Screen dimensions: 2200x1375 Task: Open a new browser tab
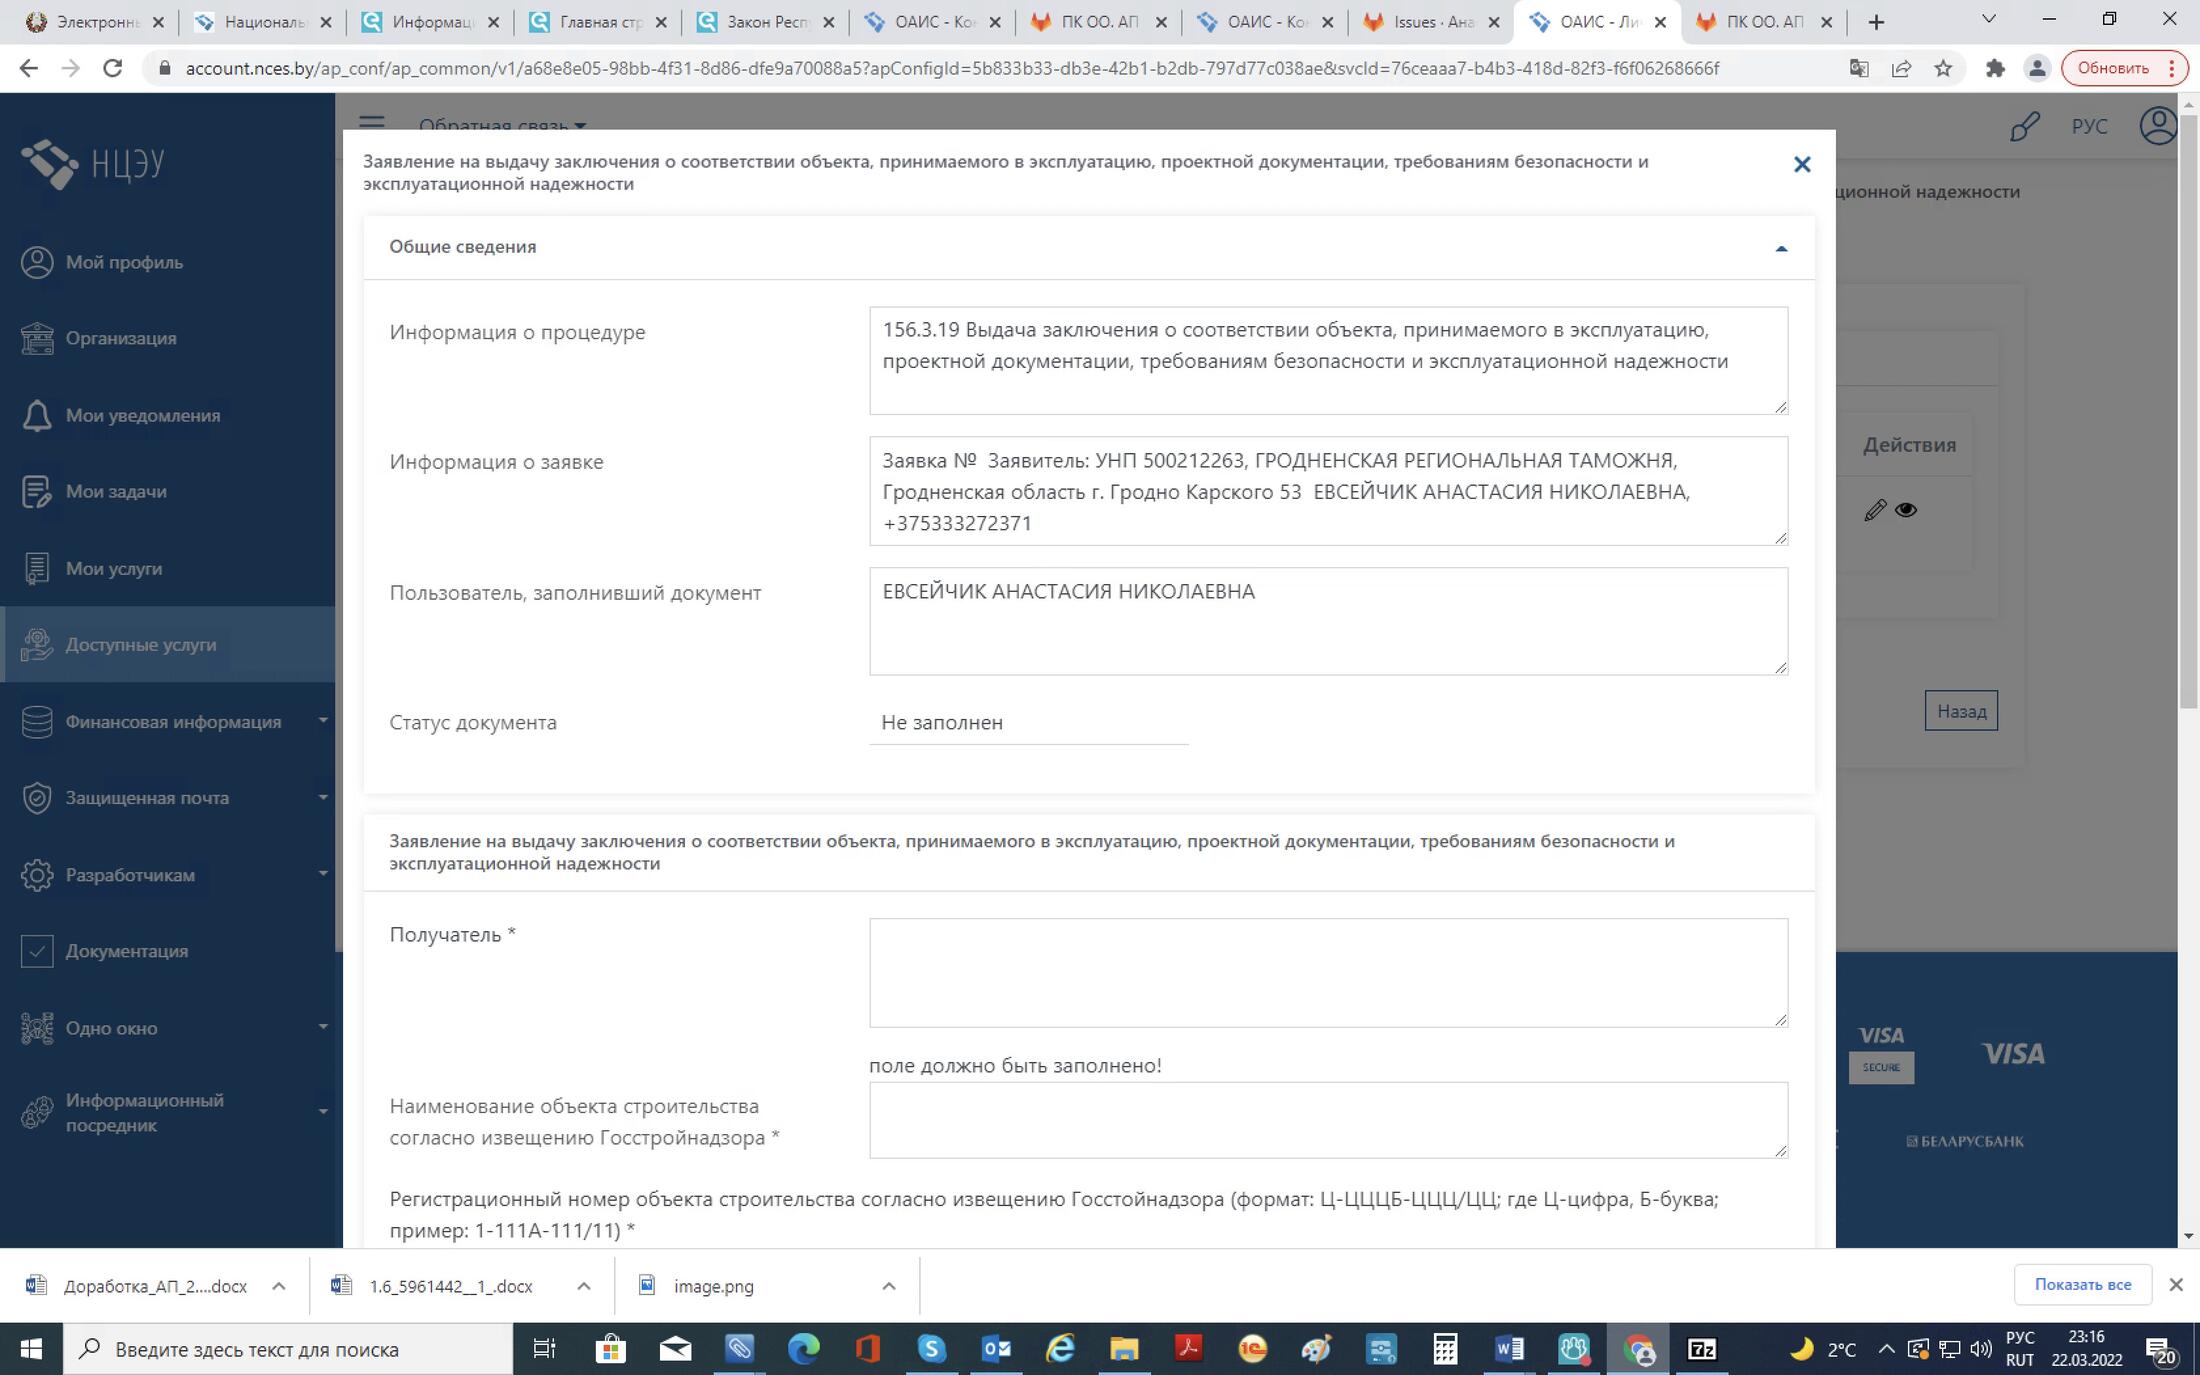1876,22
